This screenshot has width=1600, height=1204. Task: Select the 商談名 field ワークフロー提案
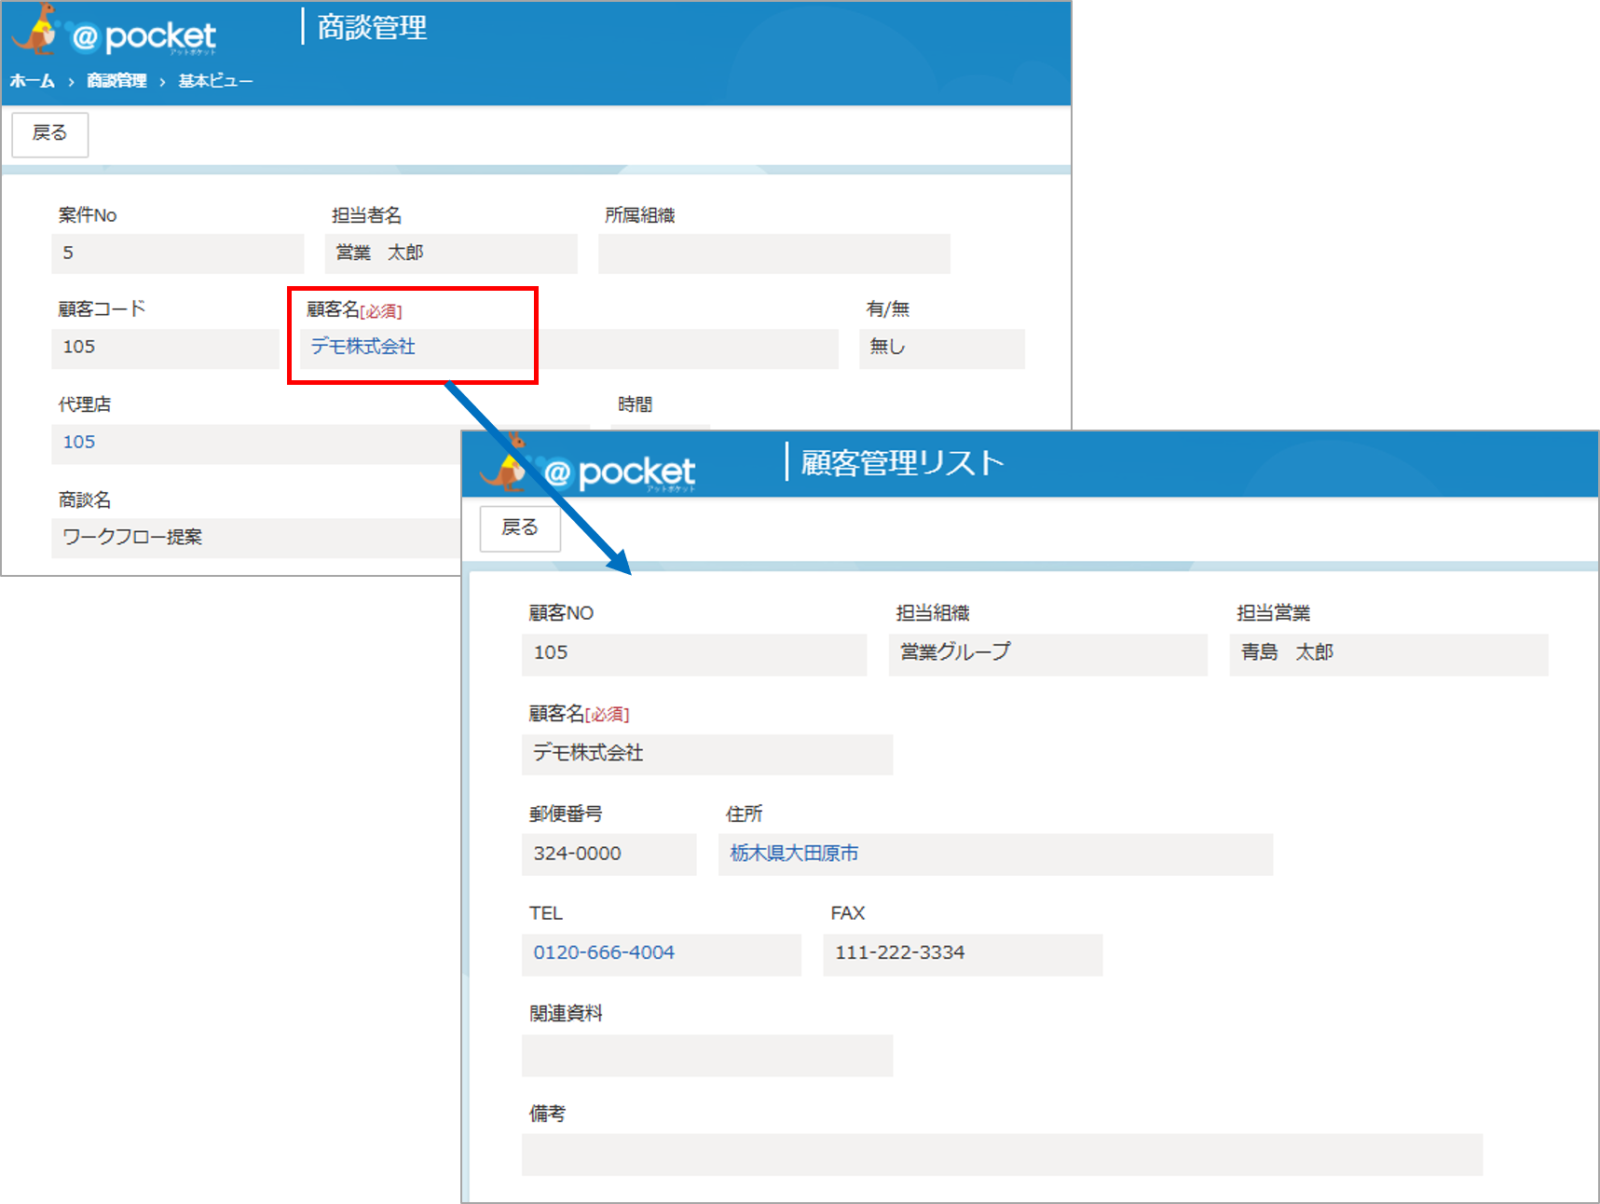pos(256,538)
